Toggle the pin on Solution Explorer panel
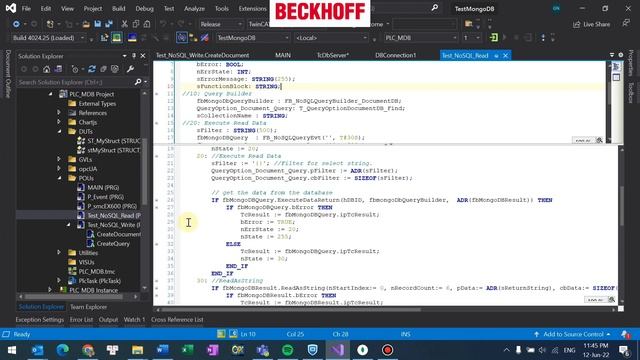 pos(134,56)
